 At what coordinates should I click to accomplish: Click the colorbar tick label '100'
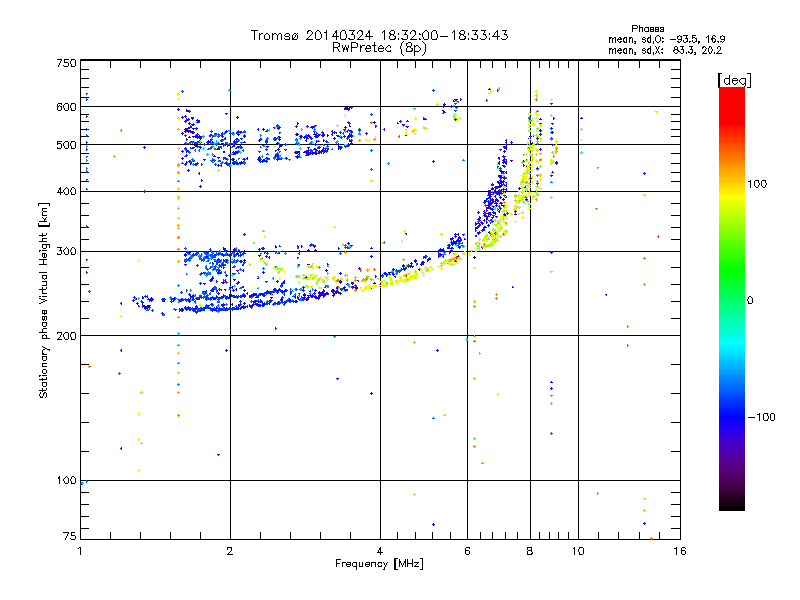tap(757, 184)
